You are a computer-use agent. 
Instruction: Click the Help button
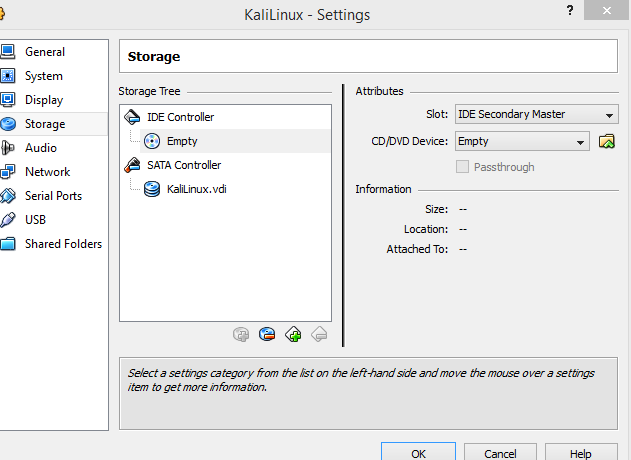pos(581,454)
